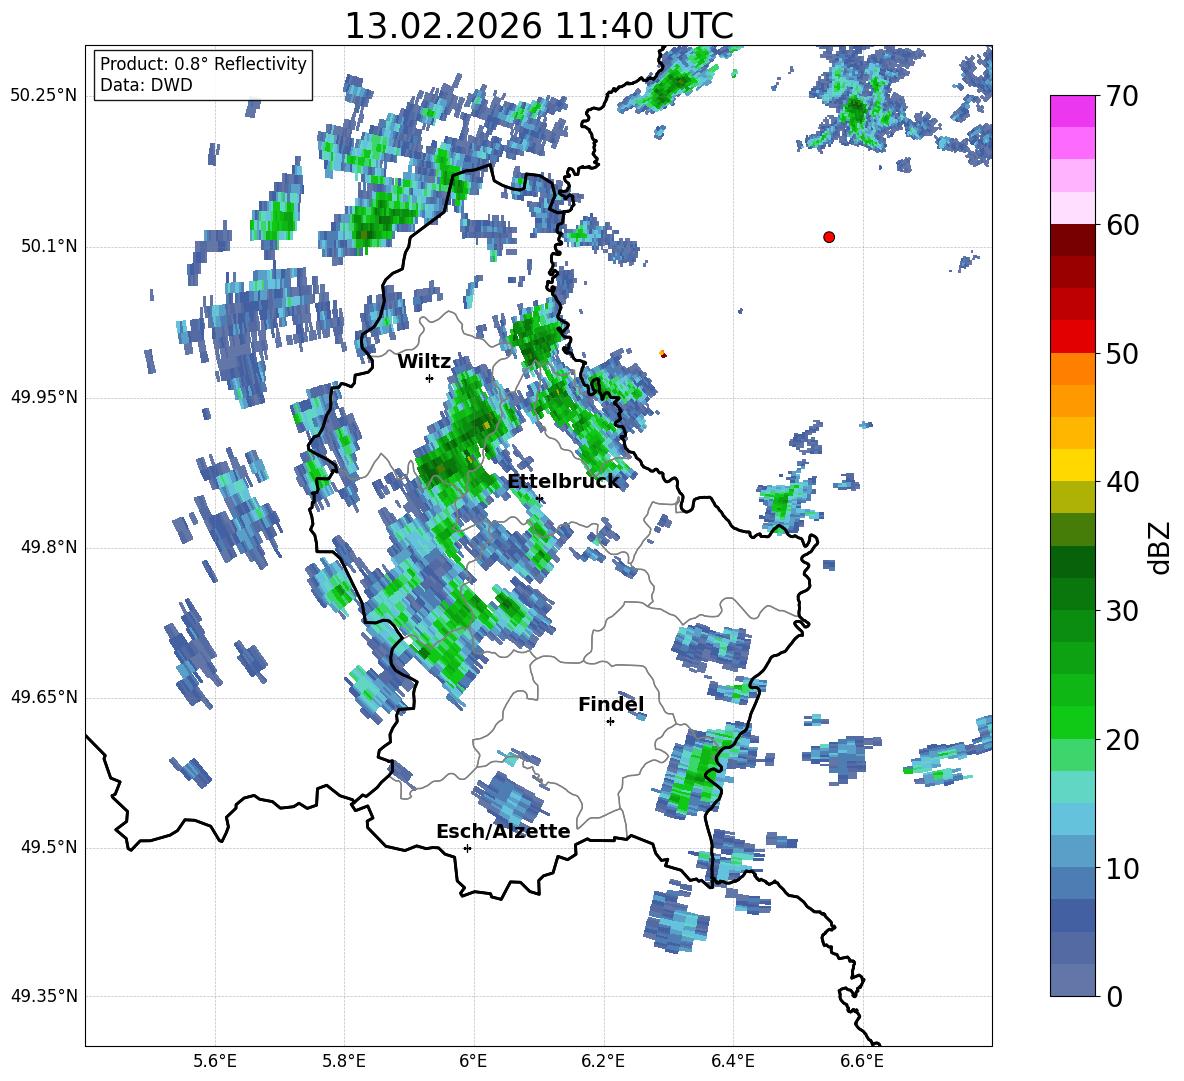1184x1081 pixels.
Task: Click the Product: 0.8° Reflectivity text
Action: pyautogui.click(x=203, y=64)
